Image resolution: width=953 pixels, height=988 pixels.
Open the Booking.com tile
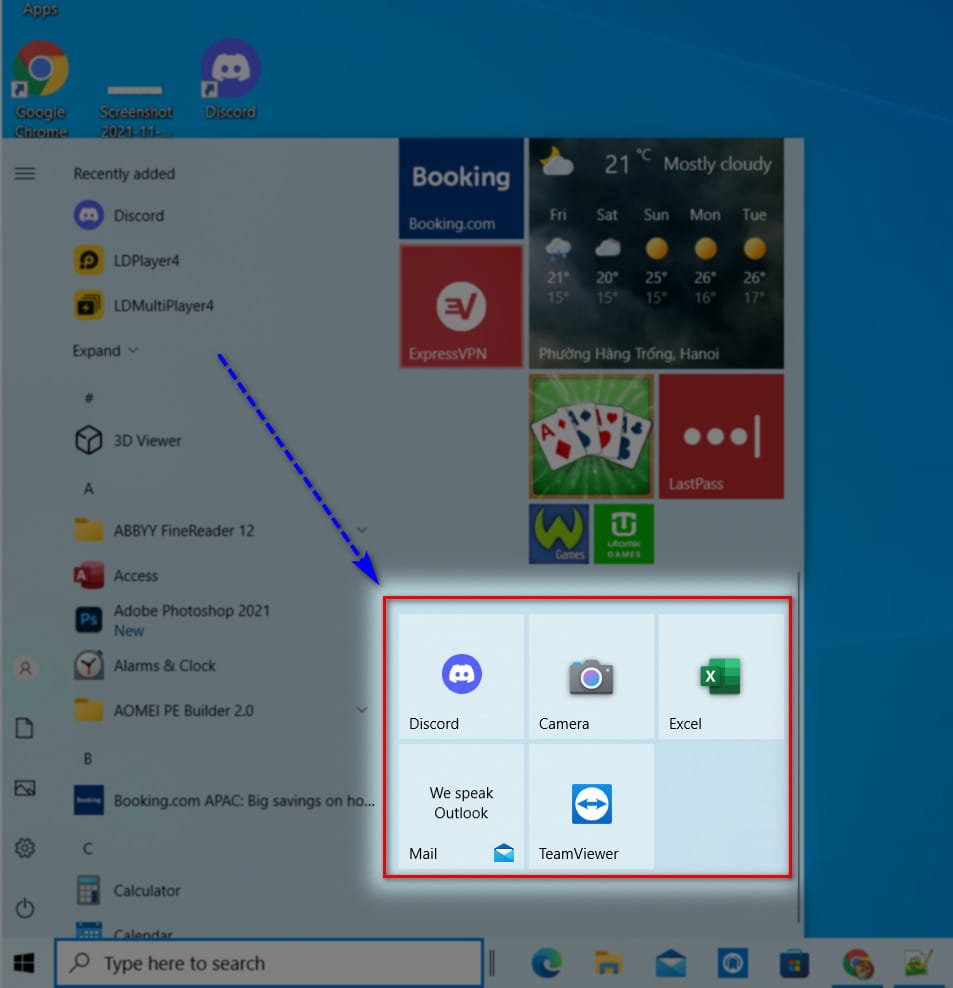(x=461, y=188)
